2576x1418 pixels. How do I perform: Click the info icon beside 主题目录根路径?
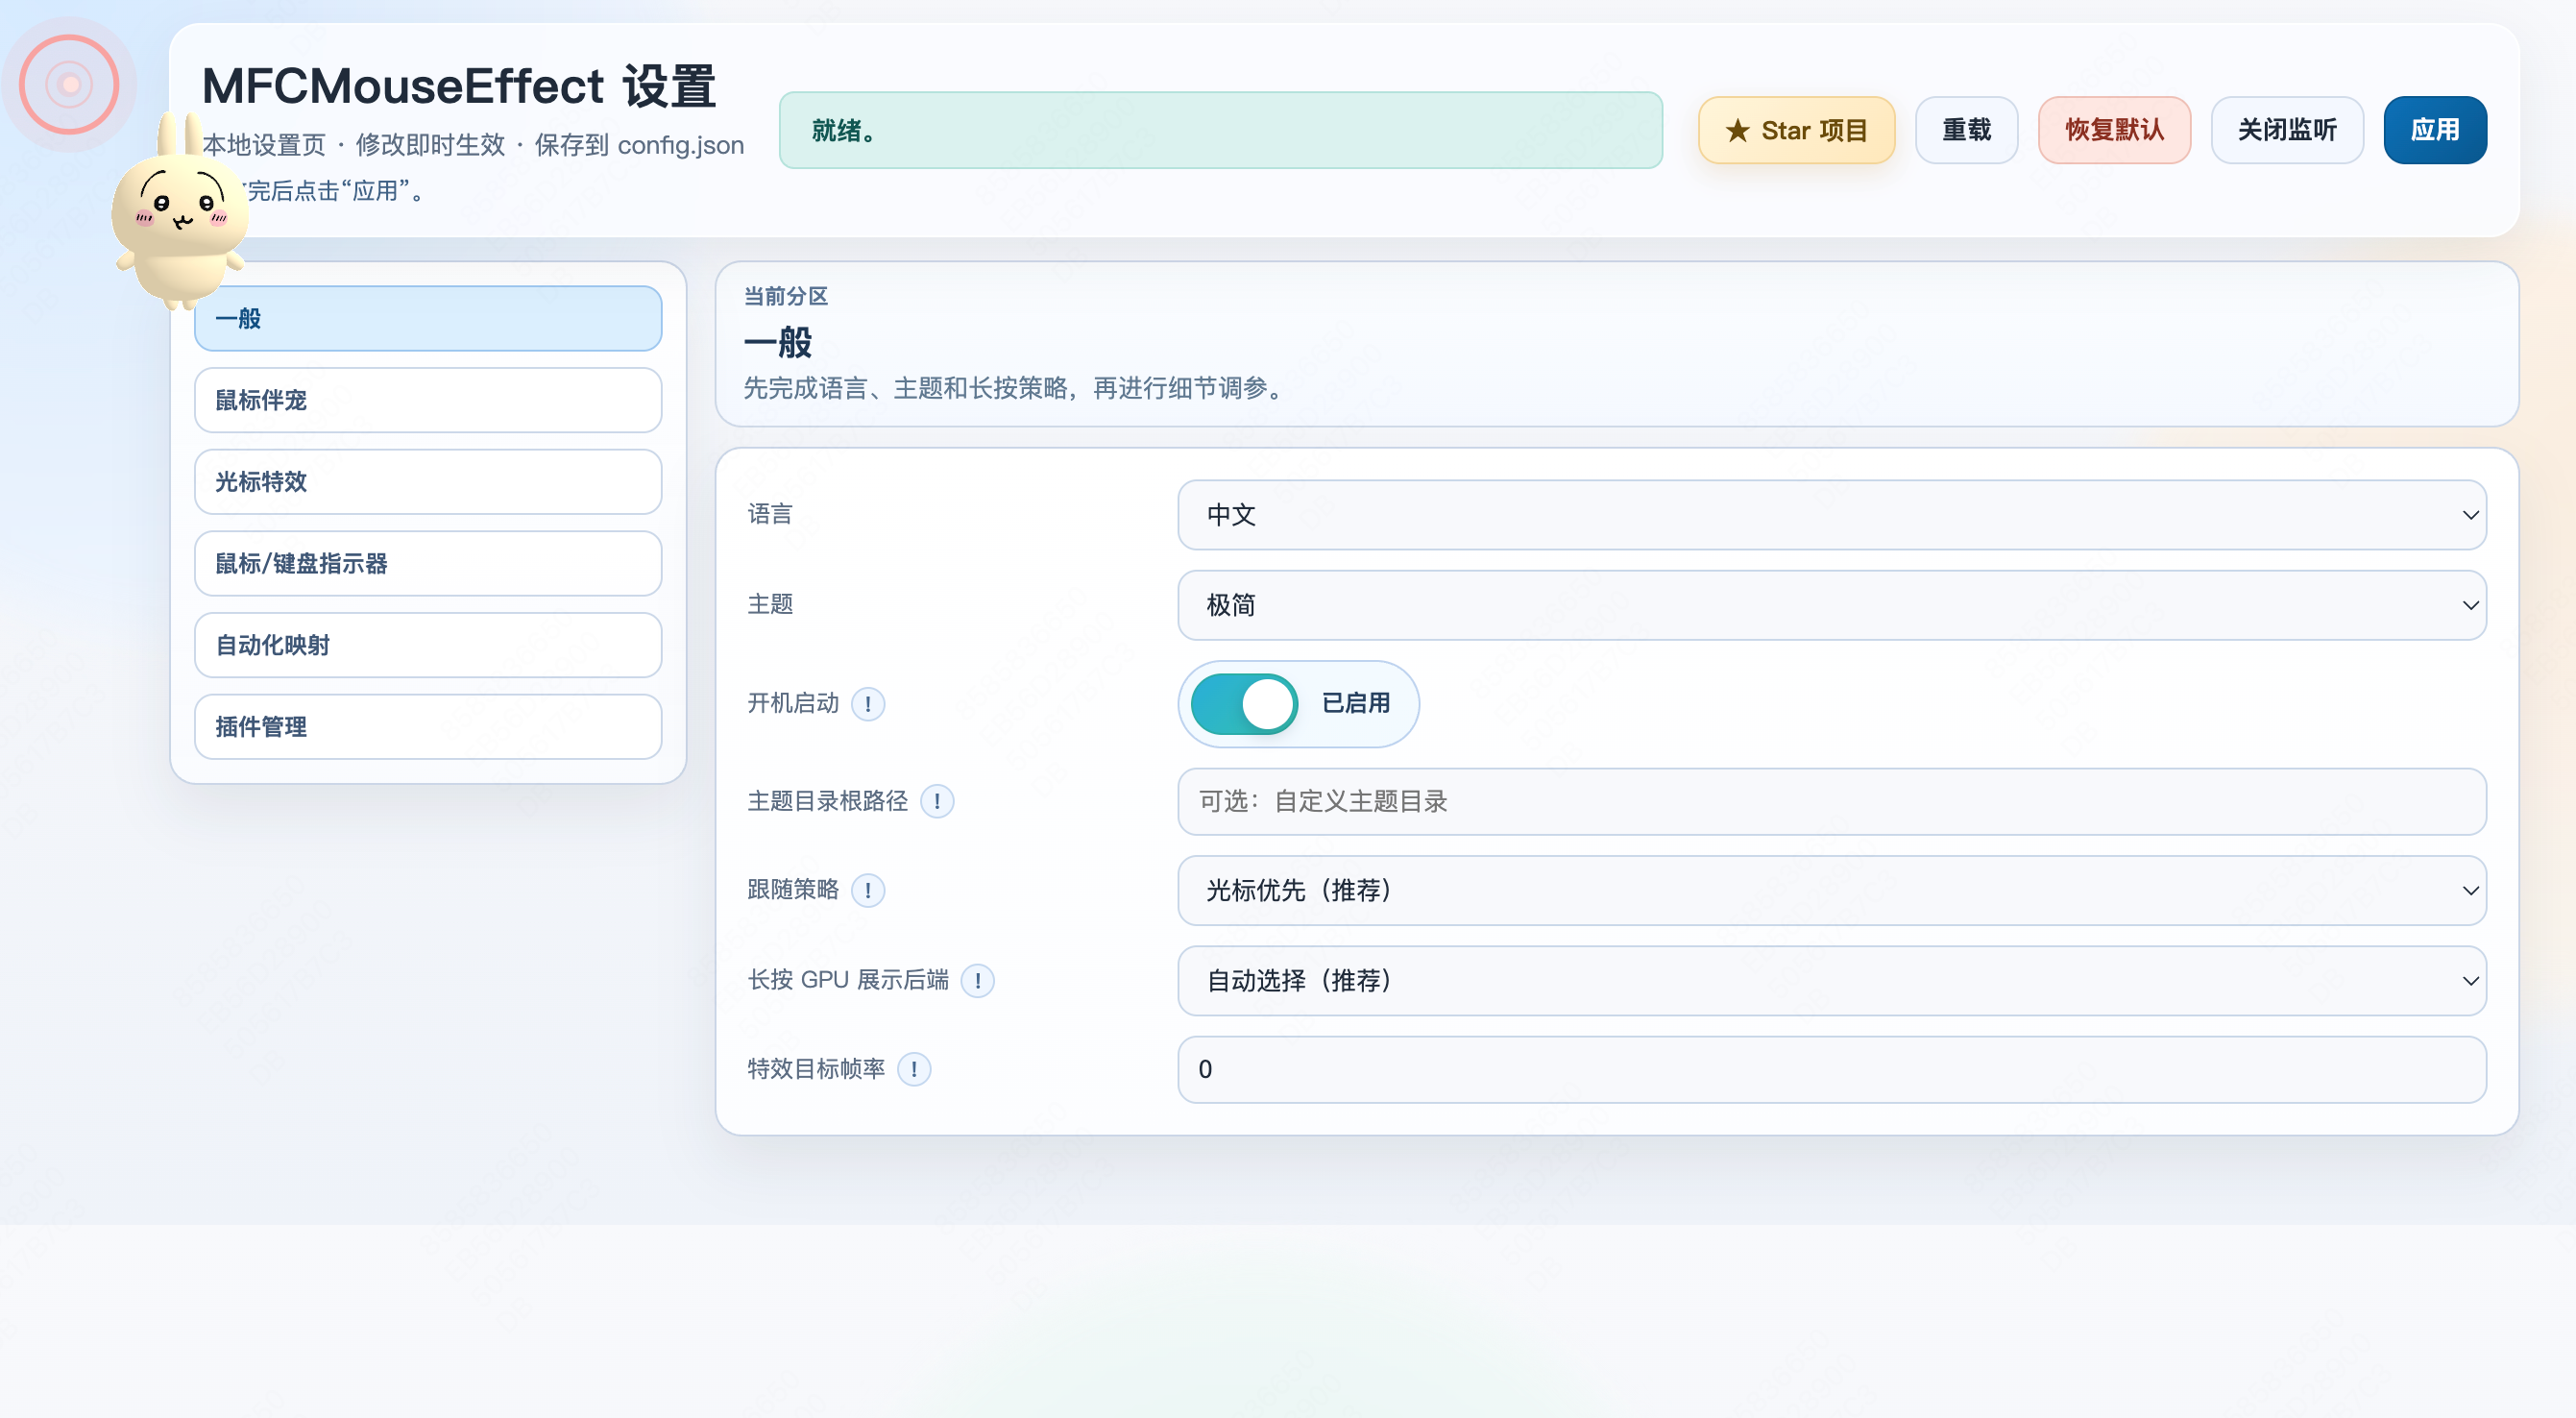point(936,801)
